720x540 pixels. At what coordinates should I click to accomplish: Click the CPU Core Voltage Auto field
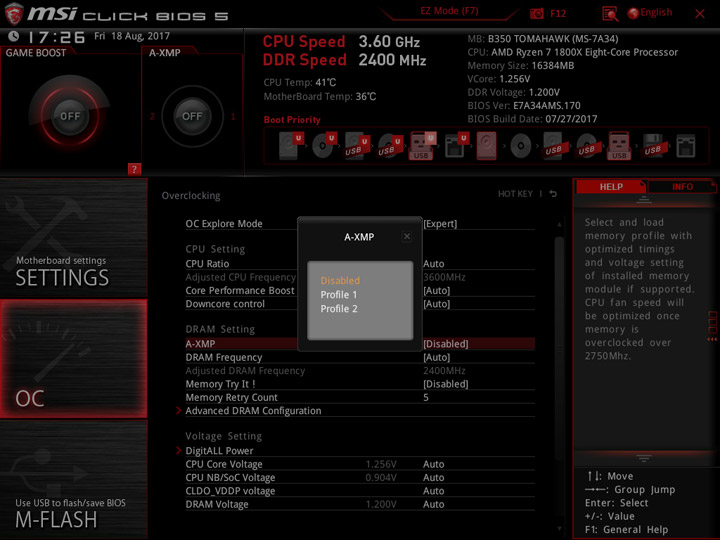pyautogui.click(x=433, y=464)
